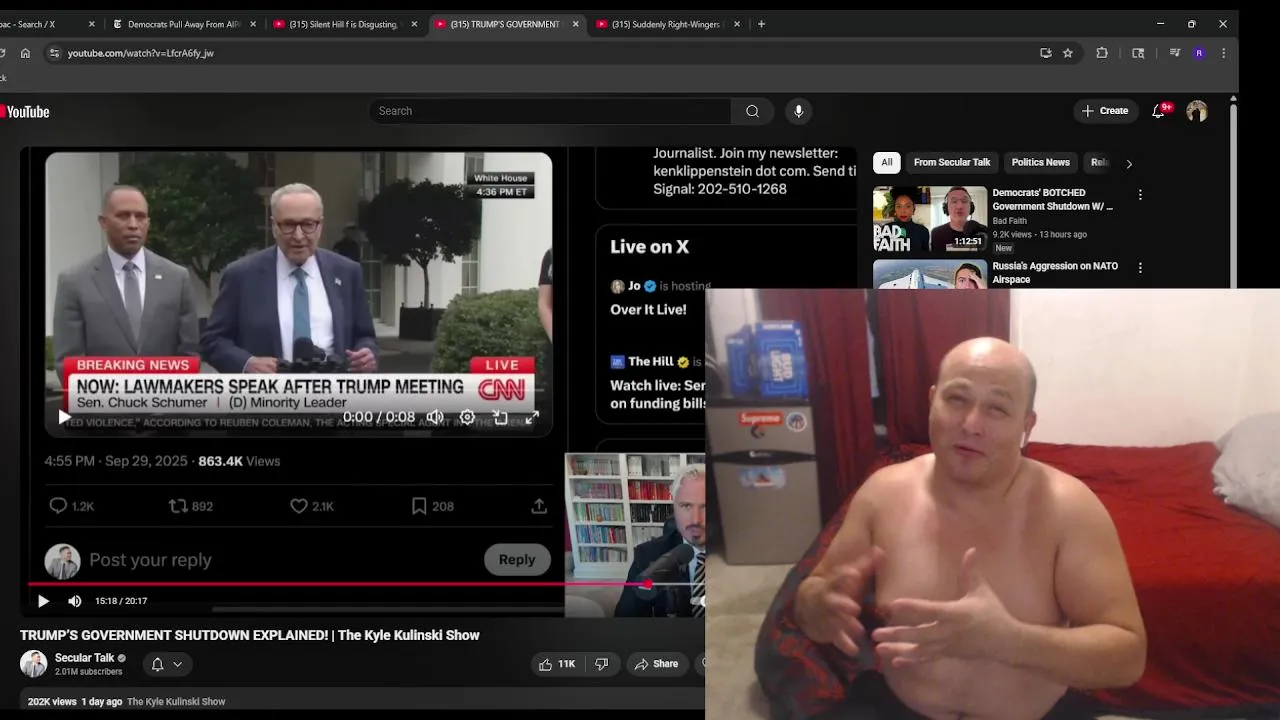Dislike the video with thumbs-down icon
1280x720 pixels.
coord(602,664)
